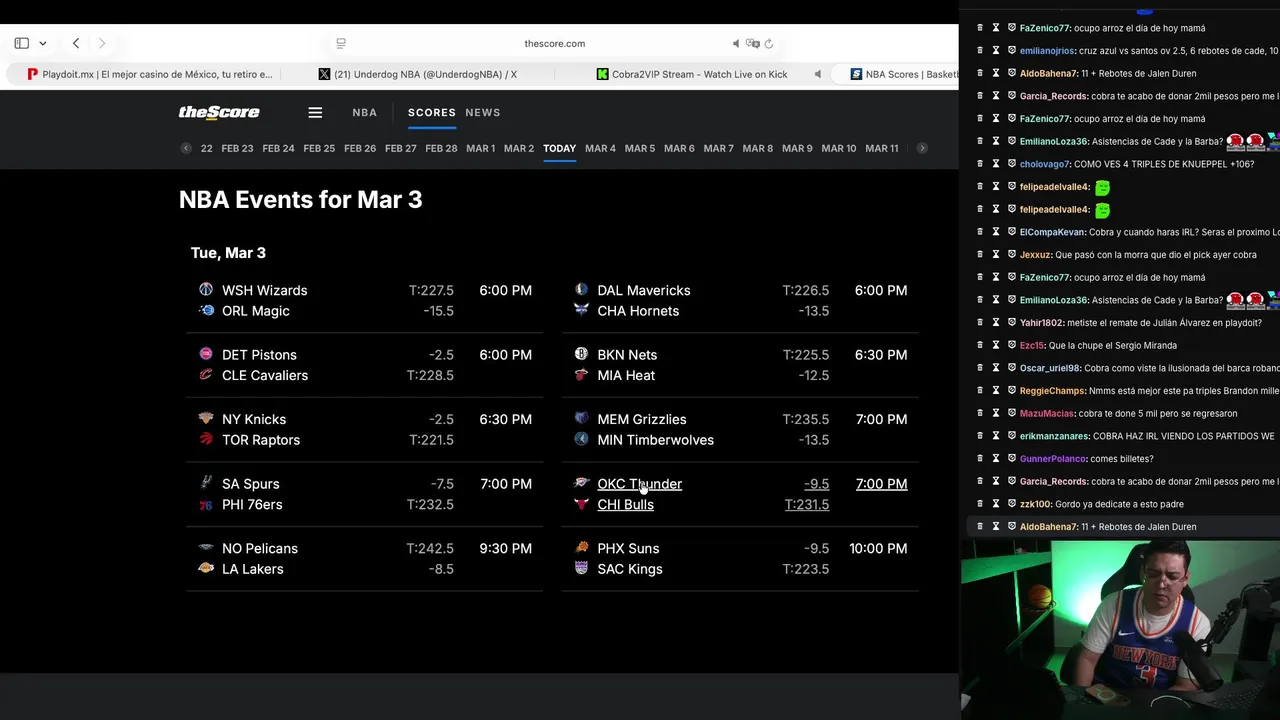The width and height of the screenshot is (1280, 720).
Task: Select the SCORES tab
Action: point(432,113)
